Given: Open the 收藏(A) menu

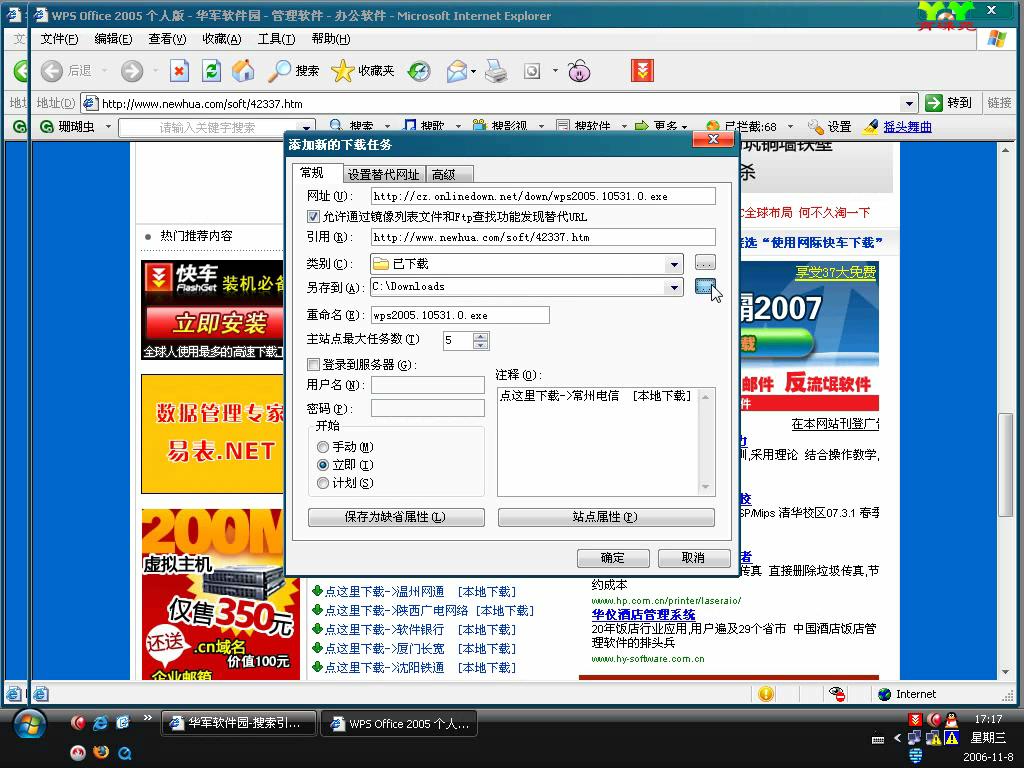Looking at the screenshot, I should click(x=222, y=39).
